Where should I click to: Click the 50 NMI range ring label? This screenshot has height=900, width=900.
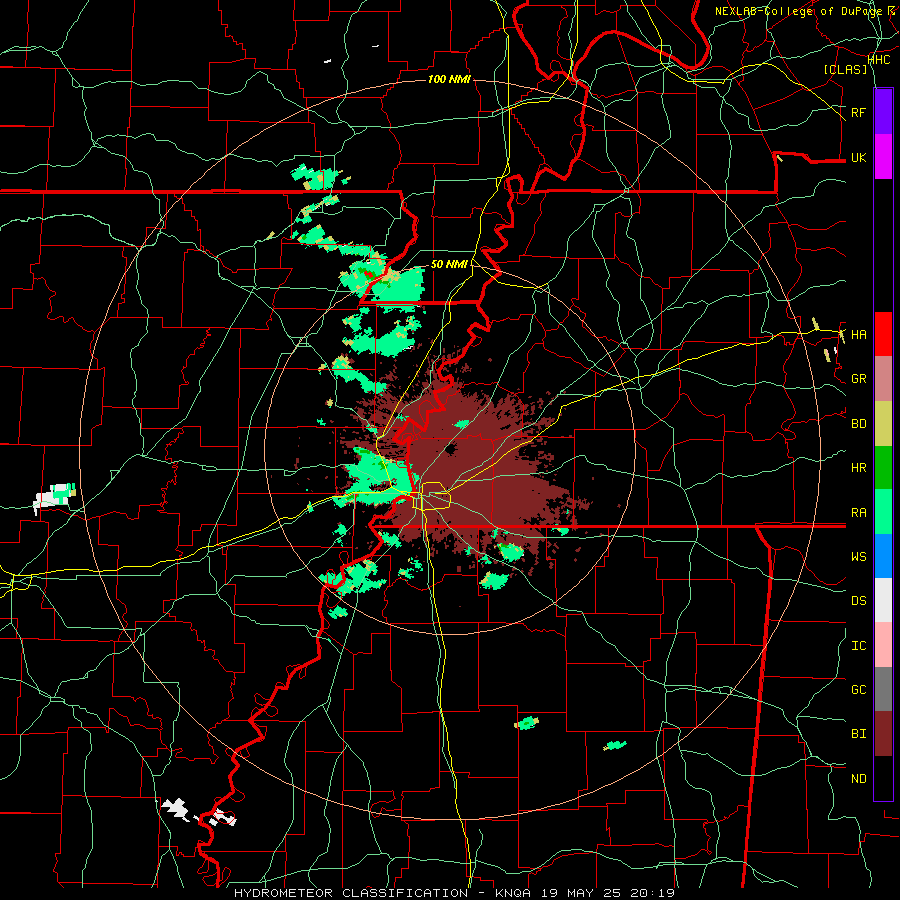(449, 264)
